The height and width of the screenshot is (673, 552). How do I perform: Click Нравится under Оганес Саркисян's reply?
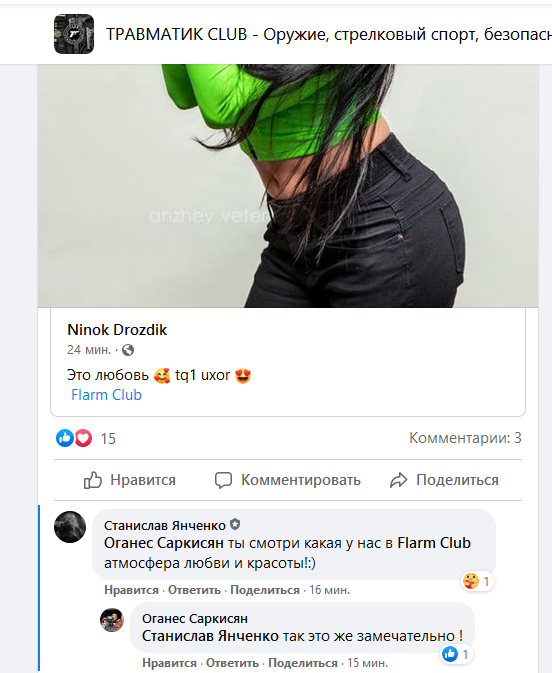pyautogui.click(x=169, y=663)
